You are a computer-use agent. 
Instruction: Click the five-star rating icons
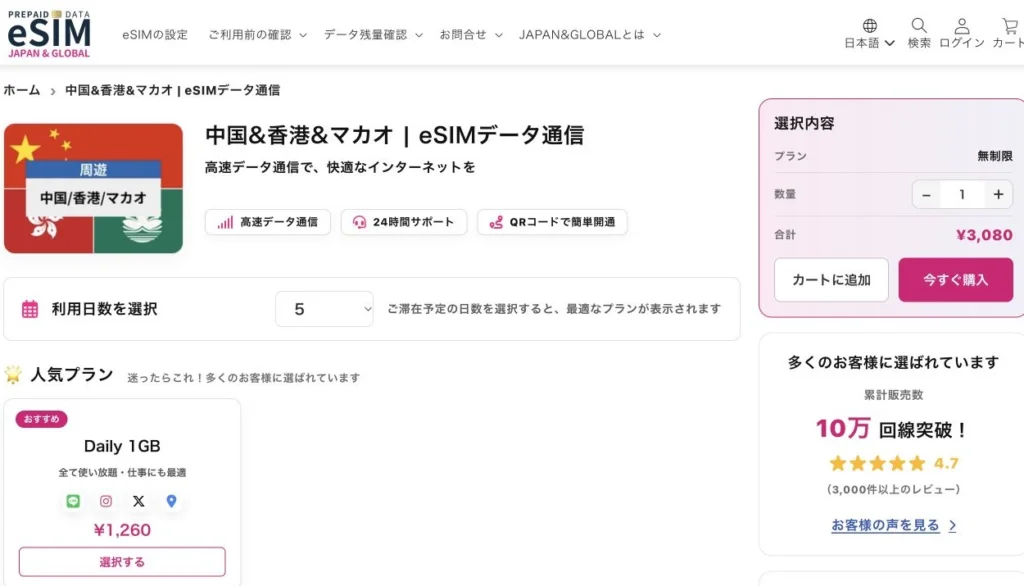877,464
